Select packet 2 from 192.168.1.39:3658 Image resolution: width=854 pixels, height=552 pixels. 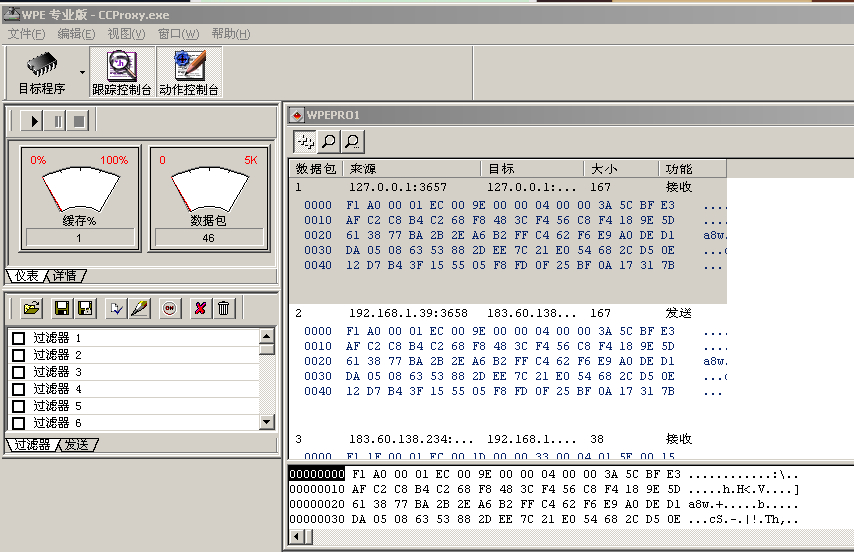508,313
